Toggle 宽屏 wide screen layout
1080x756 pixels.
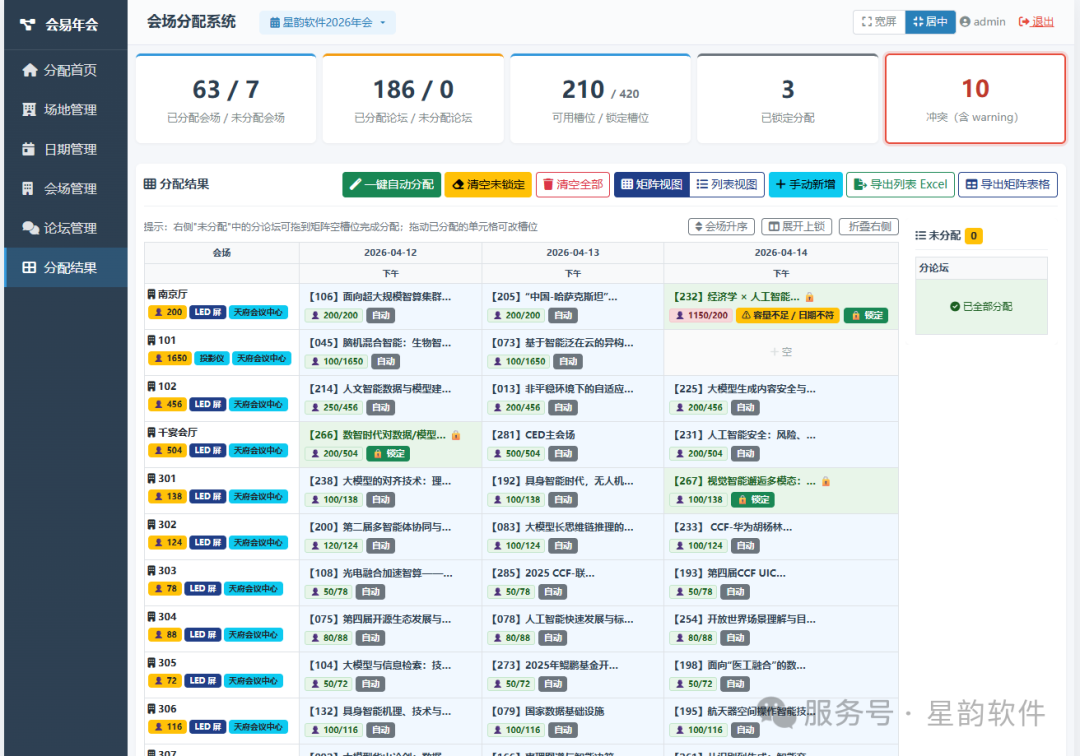click(879, 22)
